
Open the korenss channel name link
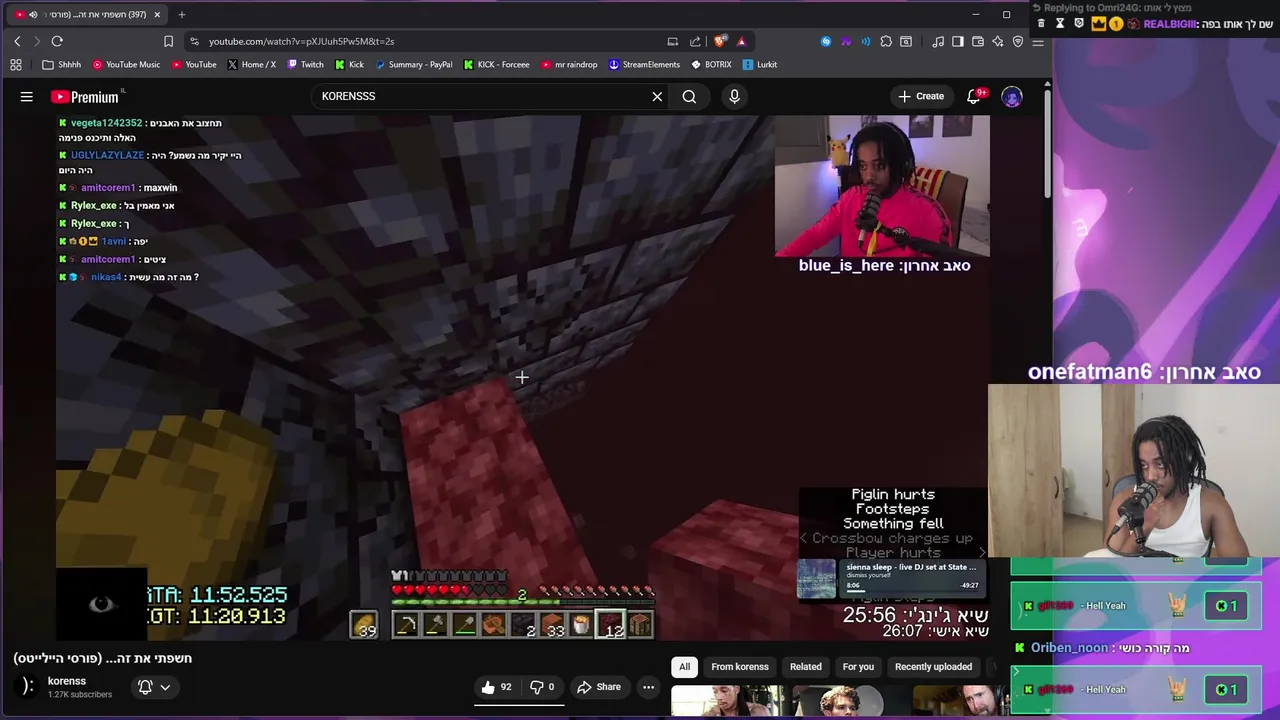point(67,681)
